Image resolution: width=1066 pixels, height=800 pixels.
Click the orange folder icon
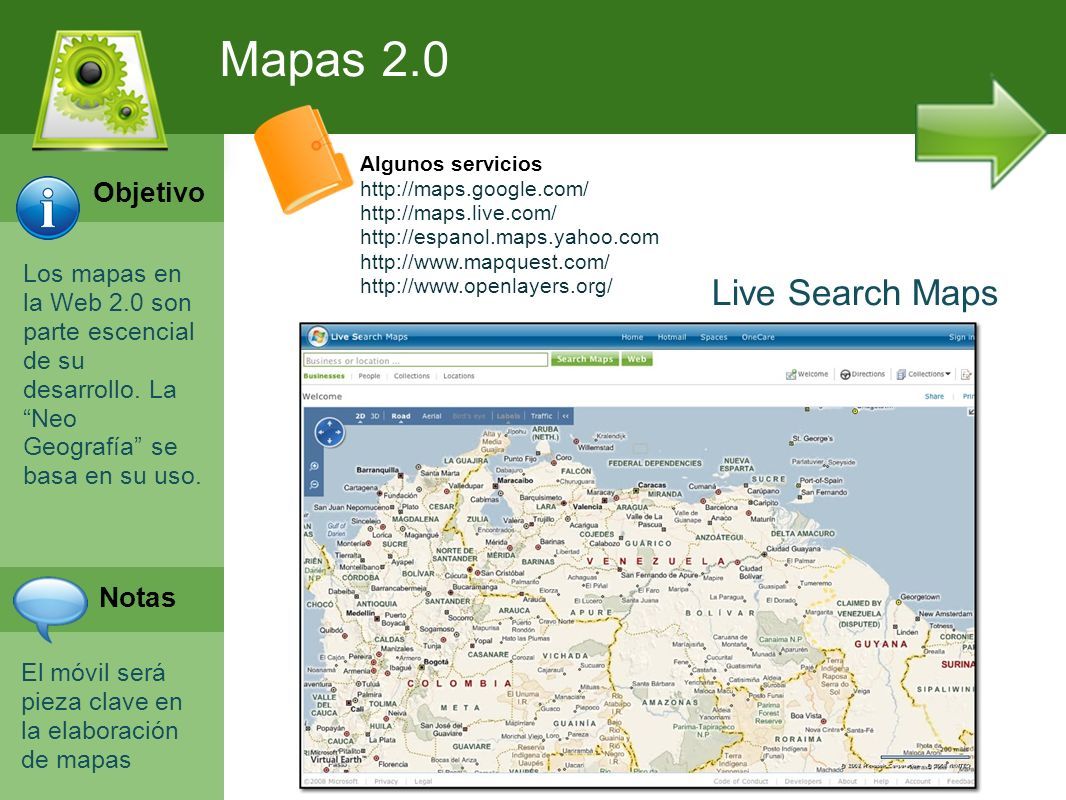(303, 159)
